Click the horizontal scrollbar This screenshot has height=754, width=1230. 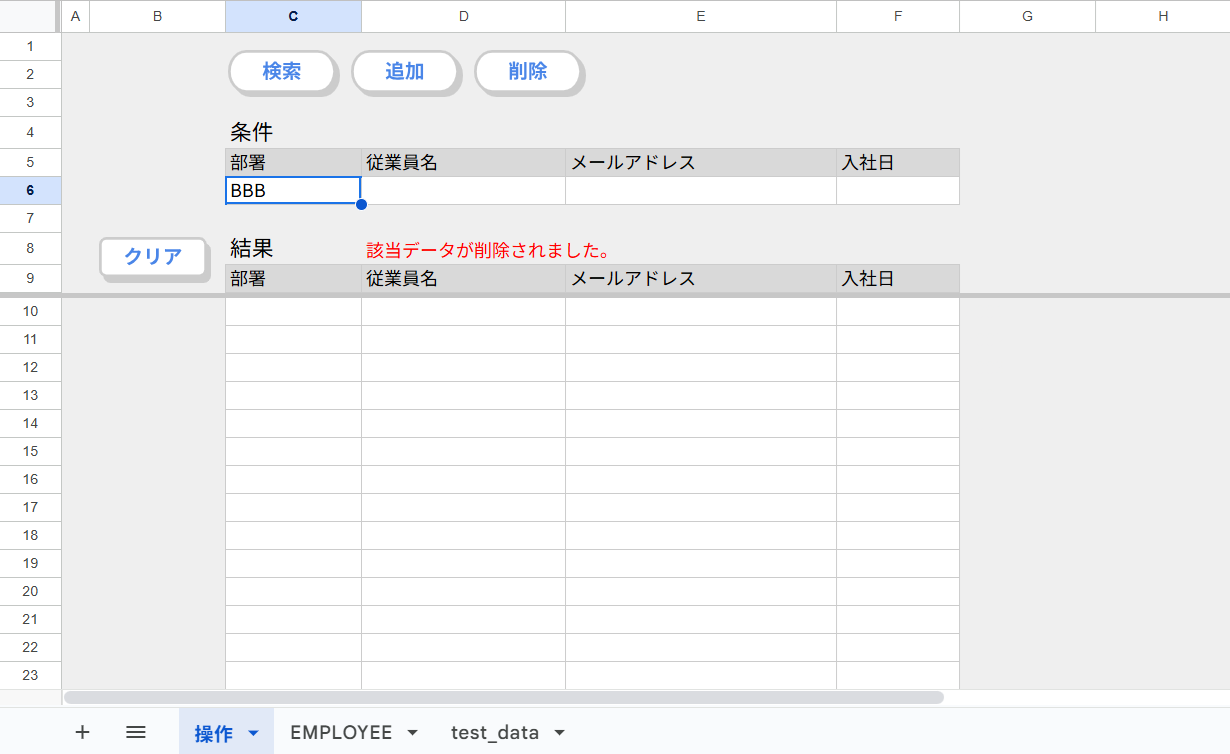pyautogui.click(x=504, y=697)
